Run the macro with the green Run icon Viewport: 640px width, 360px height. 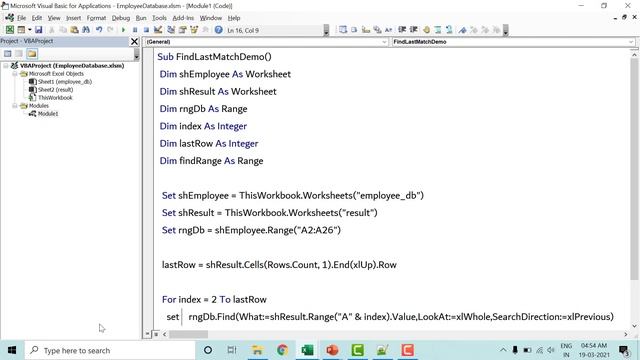click(123, 30)
